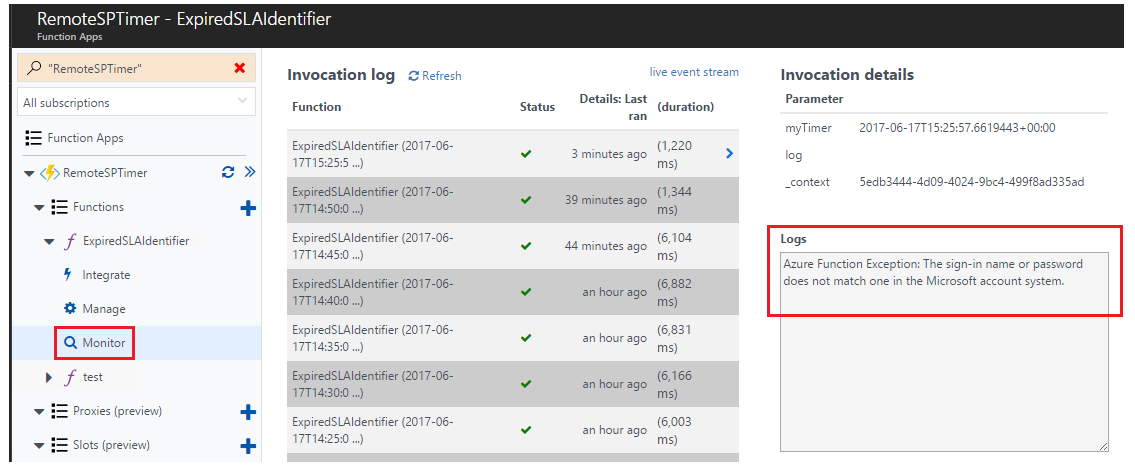Open the All subscriptions dropdown
Image resolution: width=1135 pixels, height=472 pixels.
(x=136, y=102)
